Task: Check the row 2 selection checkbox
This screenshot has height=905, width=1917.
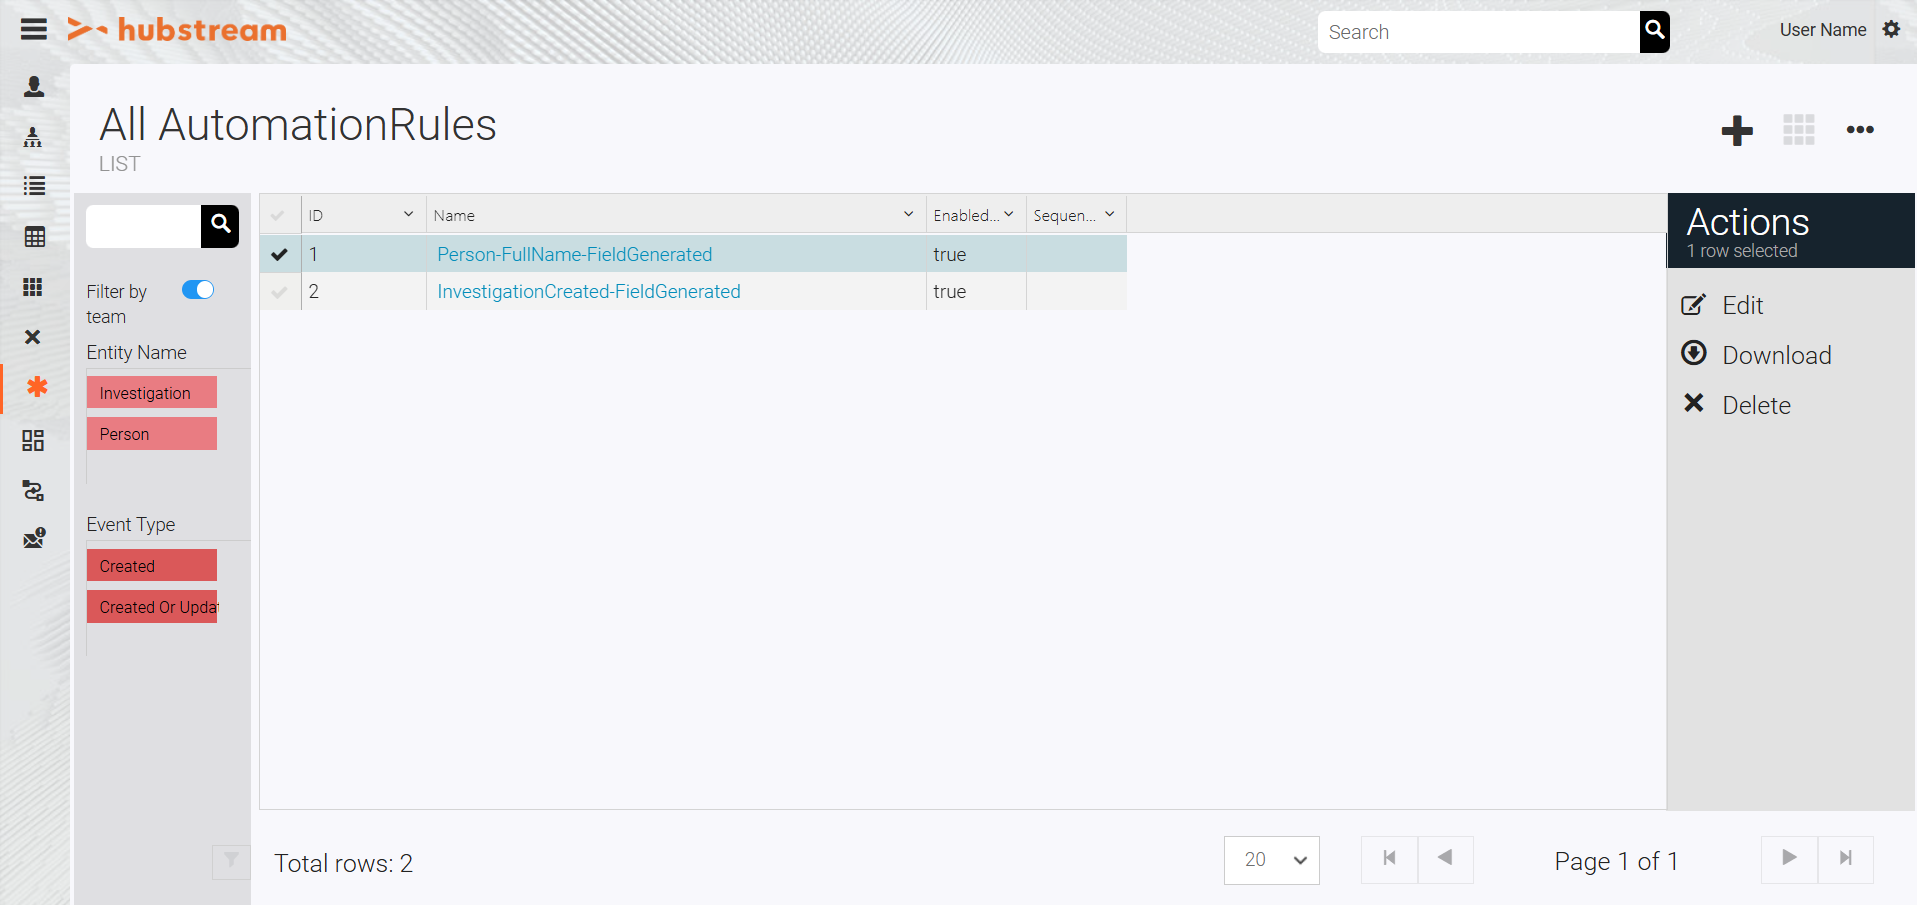Action: tap(280, 292)
